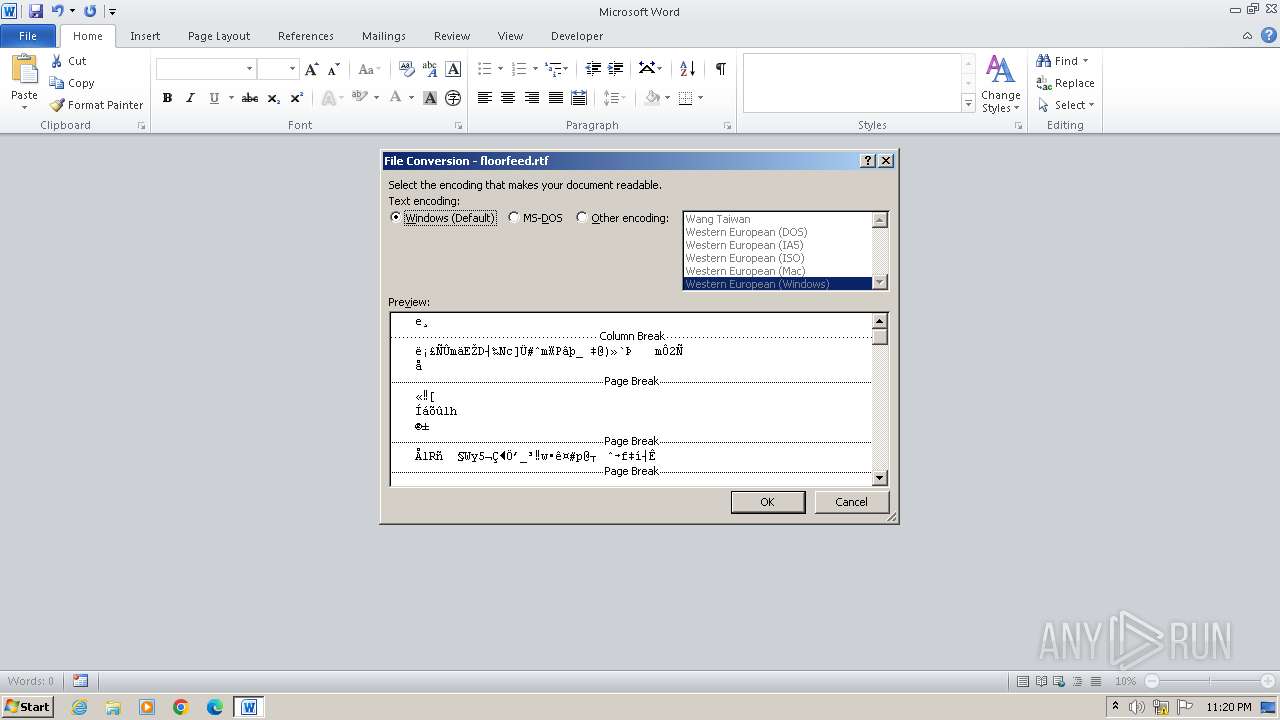Switch to the Mailings tab
The width and height of the screenshot is (1280, 720).
[x=384, y=36]
